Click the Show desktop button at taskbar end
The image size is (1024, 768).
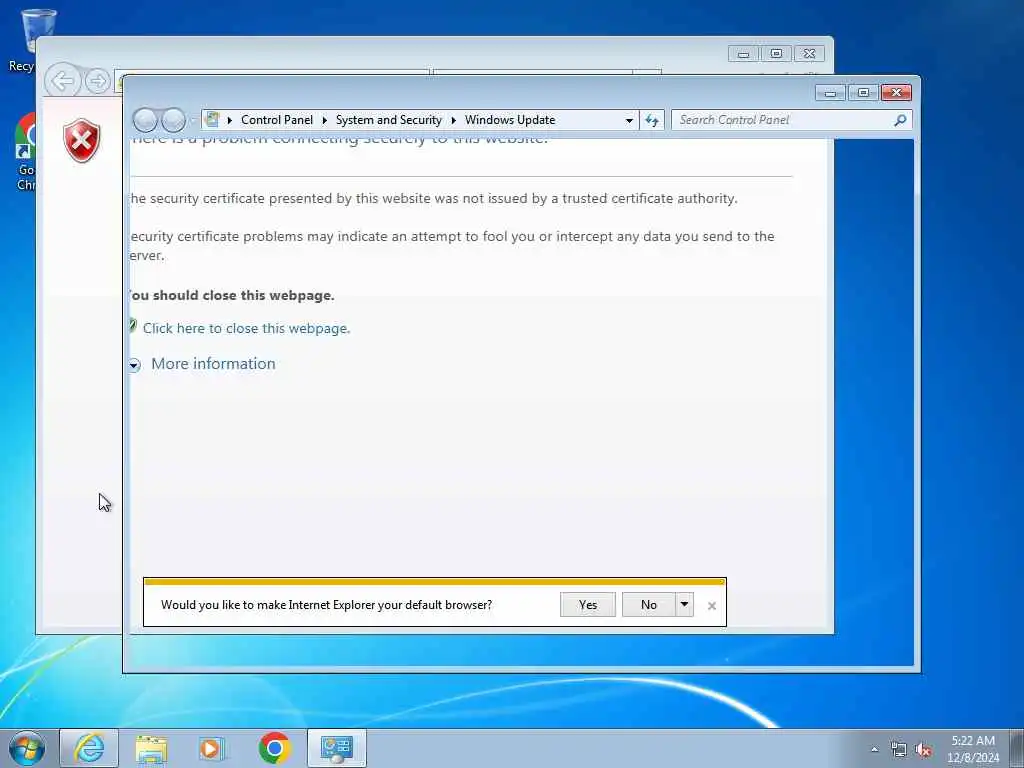click(1017, 748)
